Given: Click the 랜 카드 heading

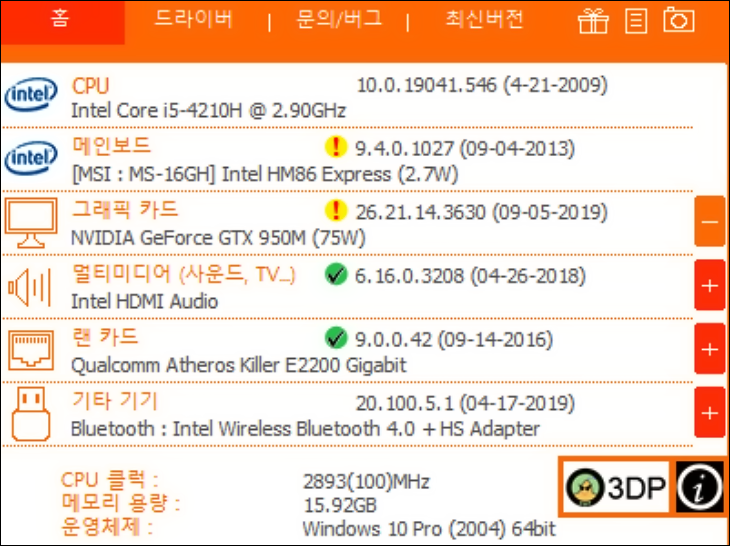Looking at the screenshot, I should click(105, 337).
